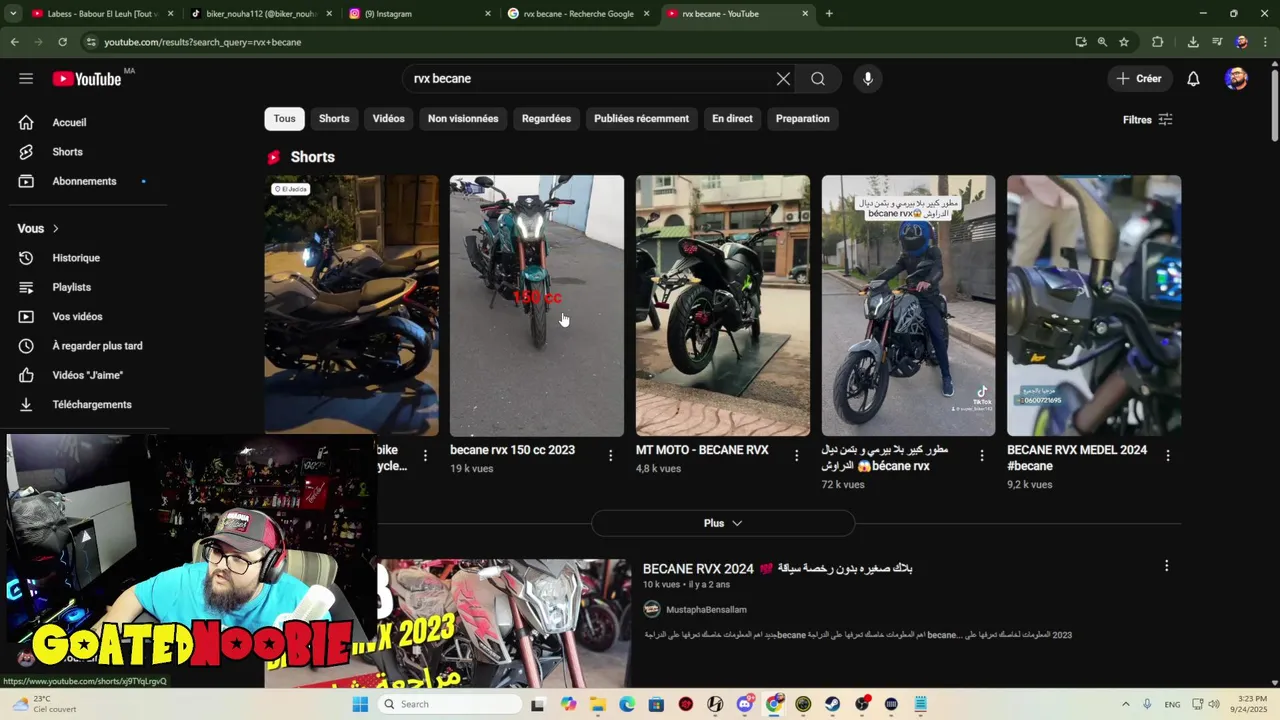Screen dimensions: 1280x720
Task: Select the Vidéos filter chip
Action: coord(388,119)
